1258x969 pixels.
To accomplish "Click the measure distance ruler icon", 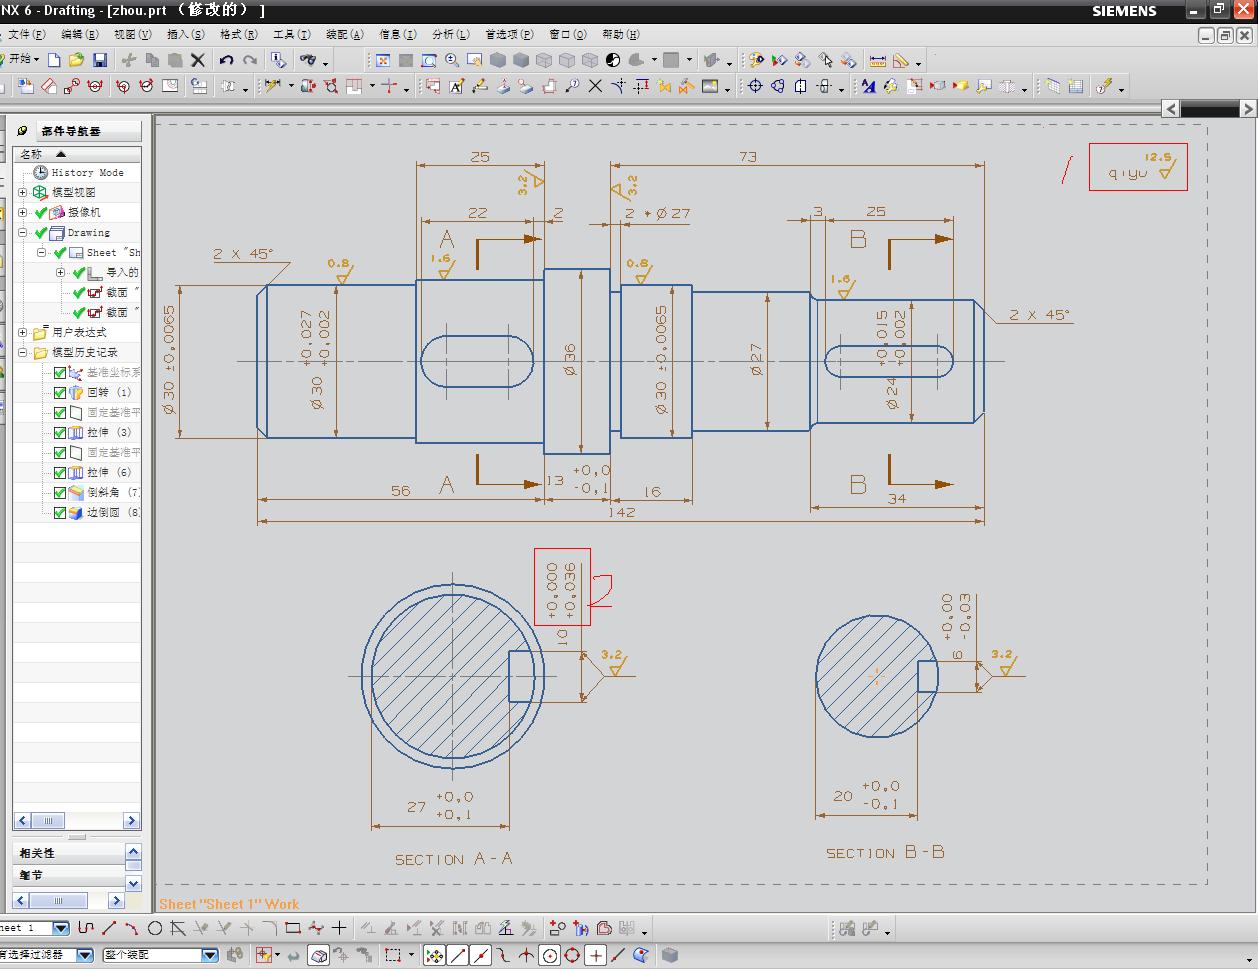I will tap(877, 60).
